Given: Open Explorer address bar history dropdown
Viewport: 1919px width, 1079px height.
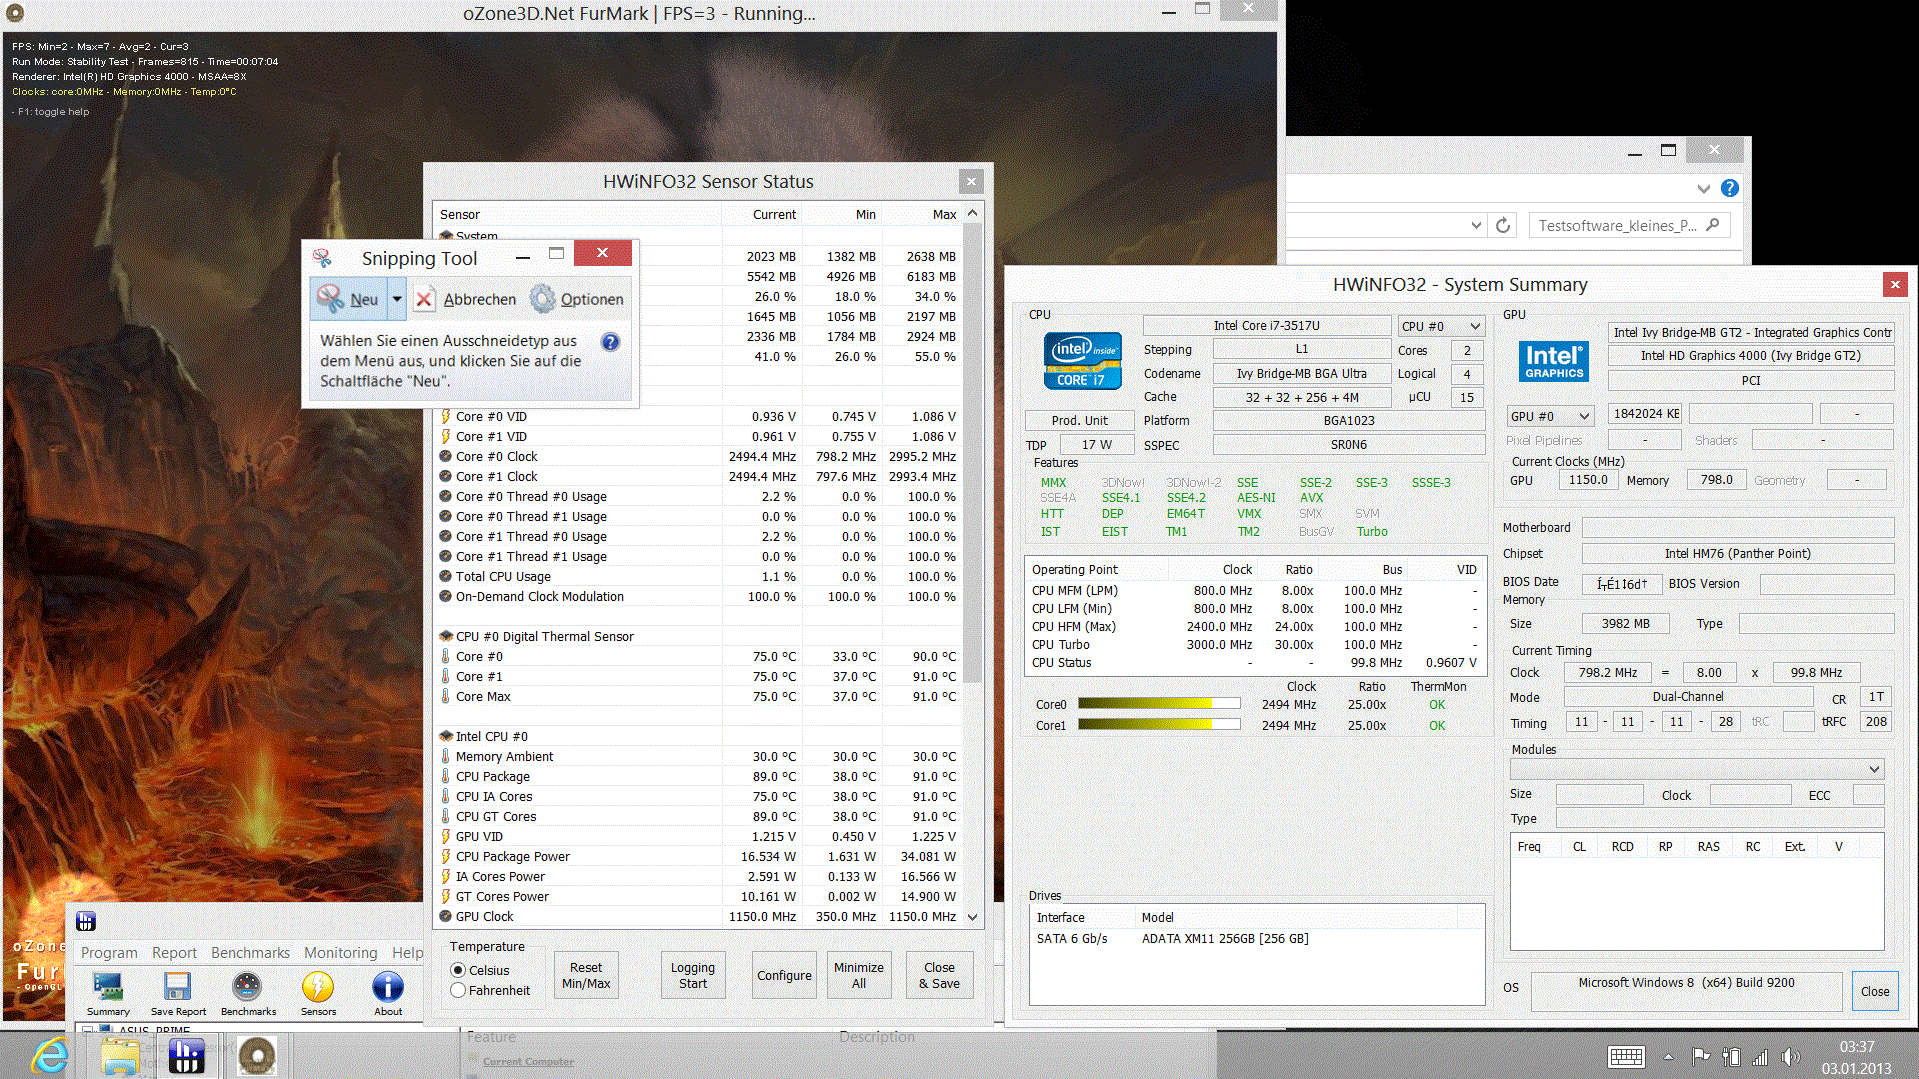Looking at the screenshot, I should point(1476,225).
